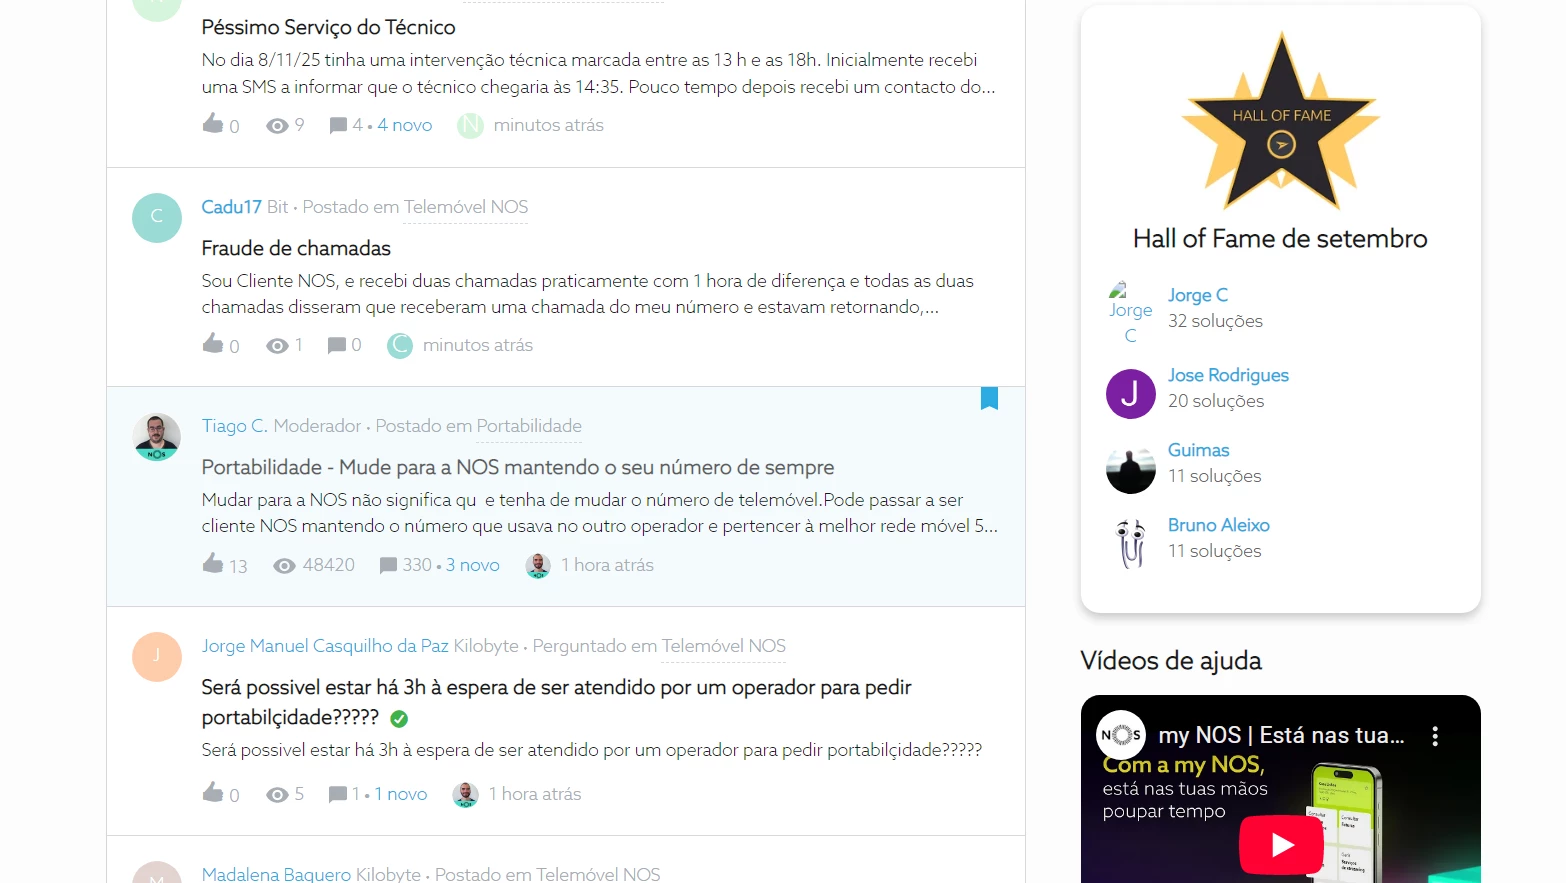The height and width of the screenshot is (883, 1566).
Task: Jump to '3 novo' replies
Action: (473, 565)
